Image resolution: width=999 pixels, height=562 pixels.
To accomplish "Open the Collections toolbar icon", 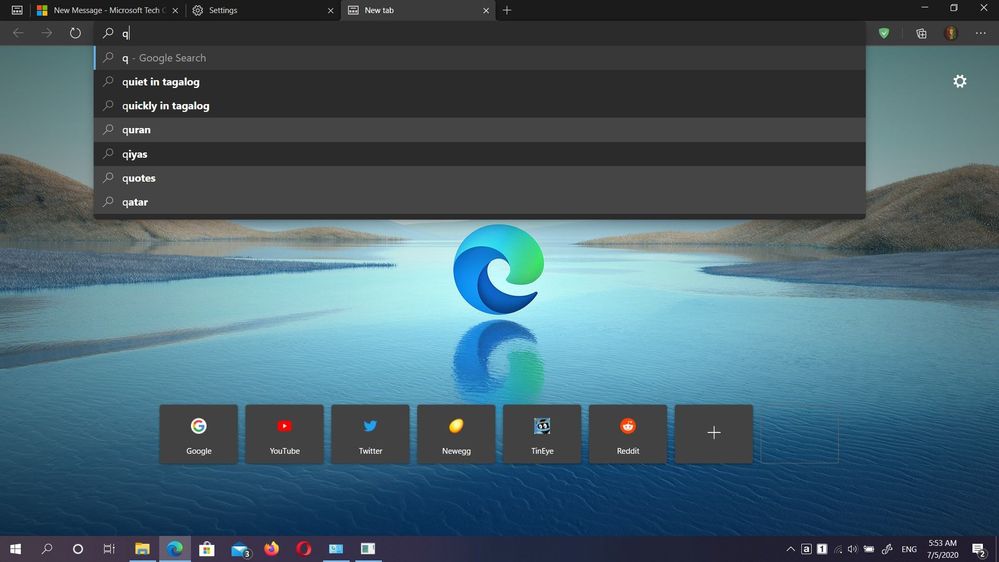I will pos(921,33).
